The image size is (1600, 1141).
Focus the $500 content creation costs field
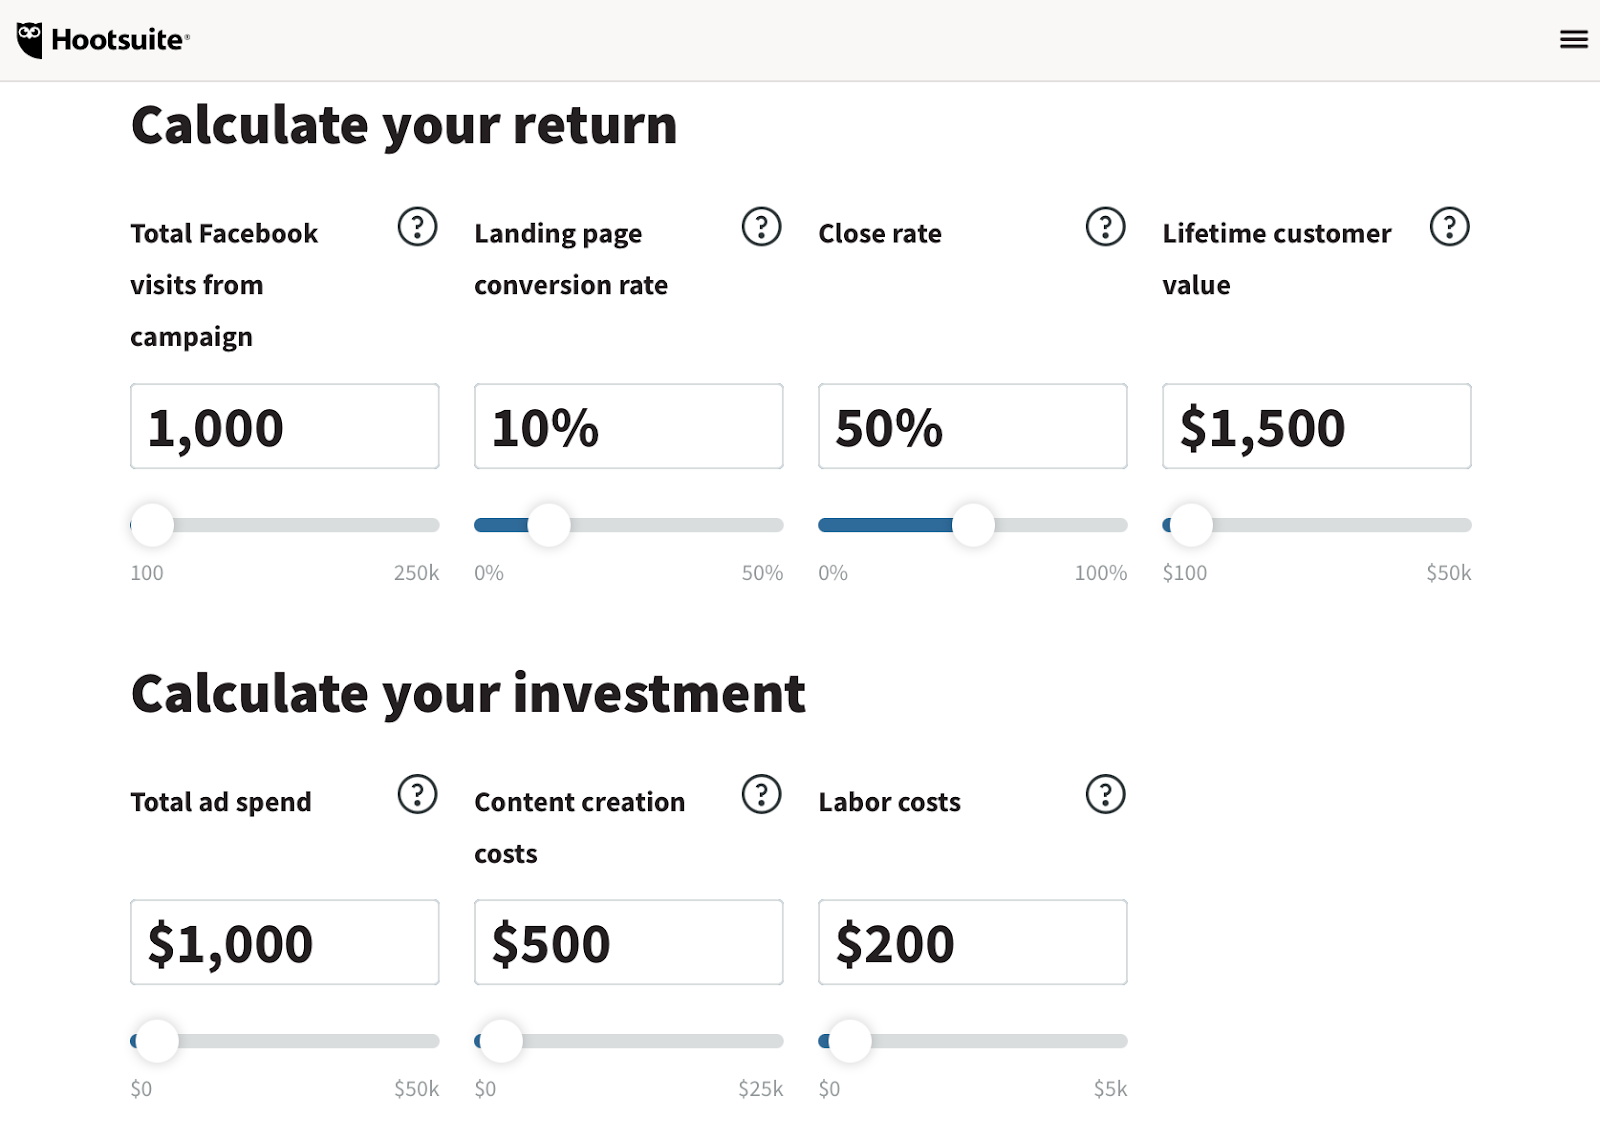[628, 943]
